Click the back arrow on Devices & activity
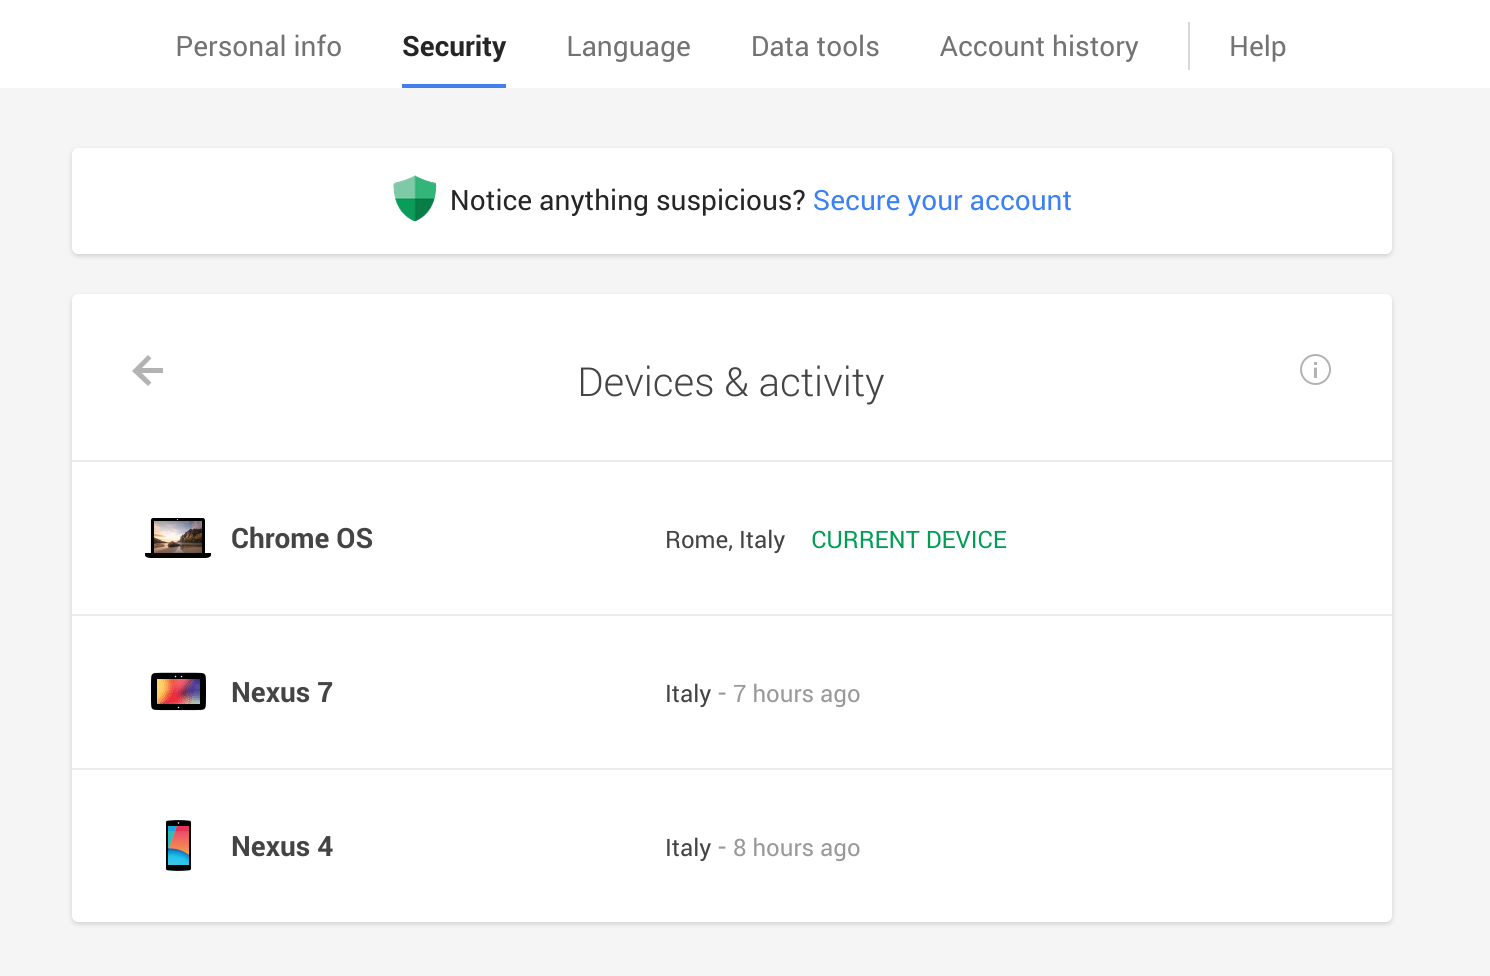This screenshot has width=1490, height=976. pyautogui.click(x=147, y=370)
